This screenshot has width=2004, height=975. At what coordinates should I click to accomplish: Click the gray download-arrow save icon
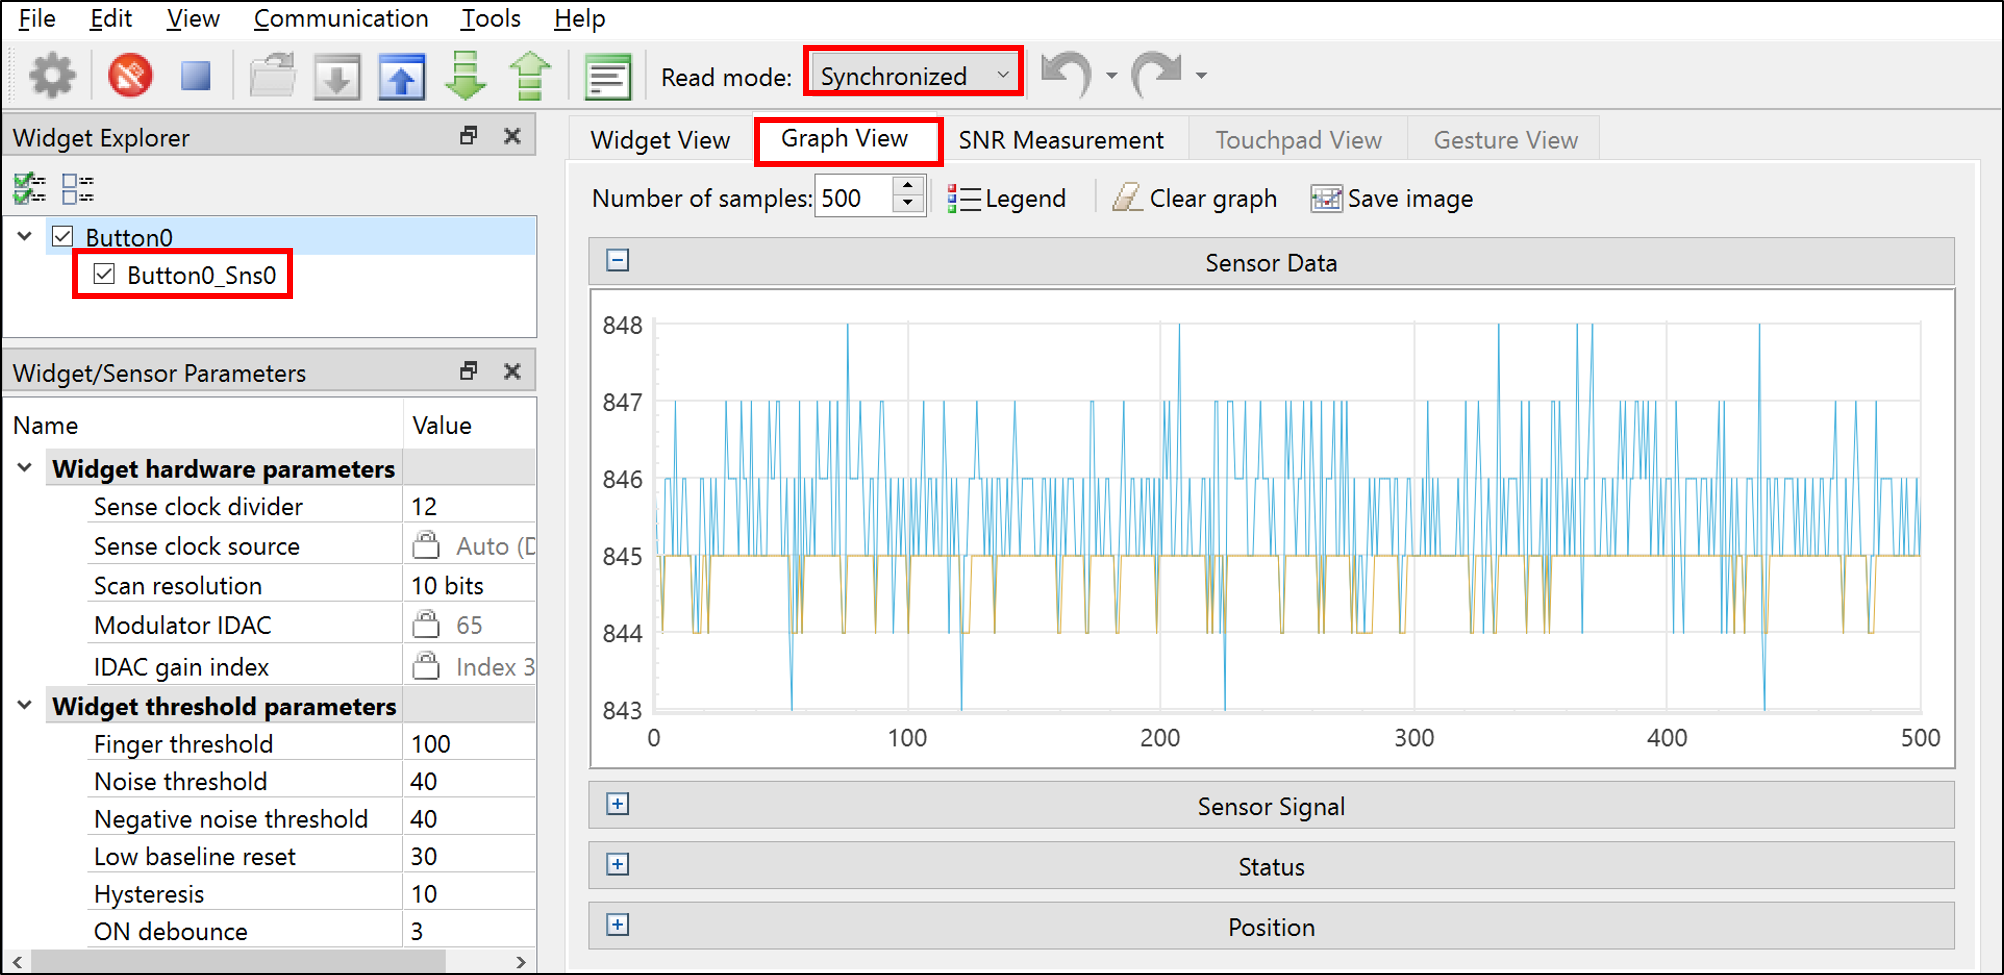point(337,76)
